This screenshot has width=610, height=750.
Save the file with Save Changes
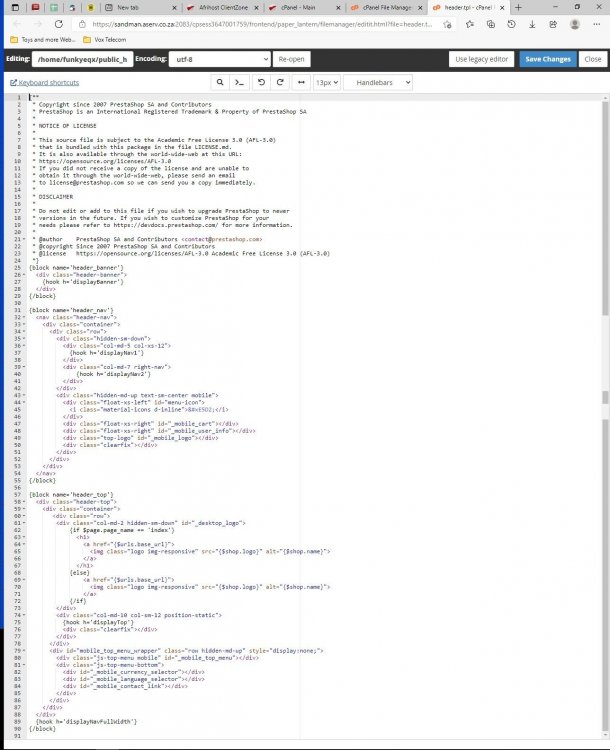(x=548, y=59)
